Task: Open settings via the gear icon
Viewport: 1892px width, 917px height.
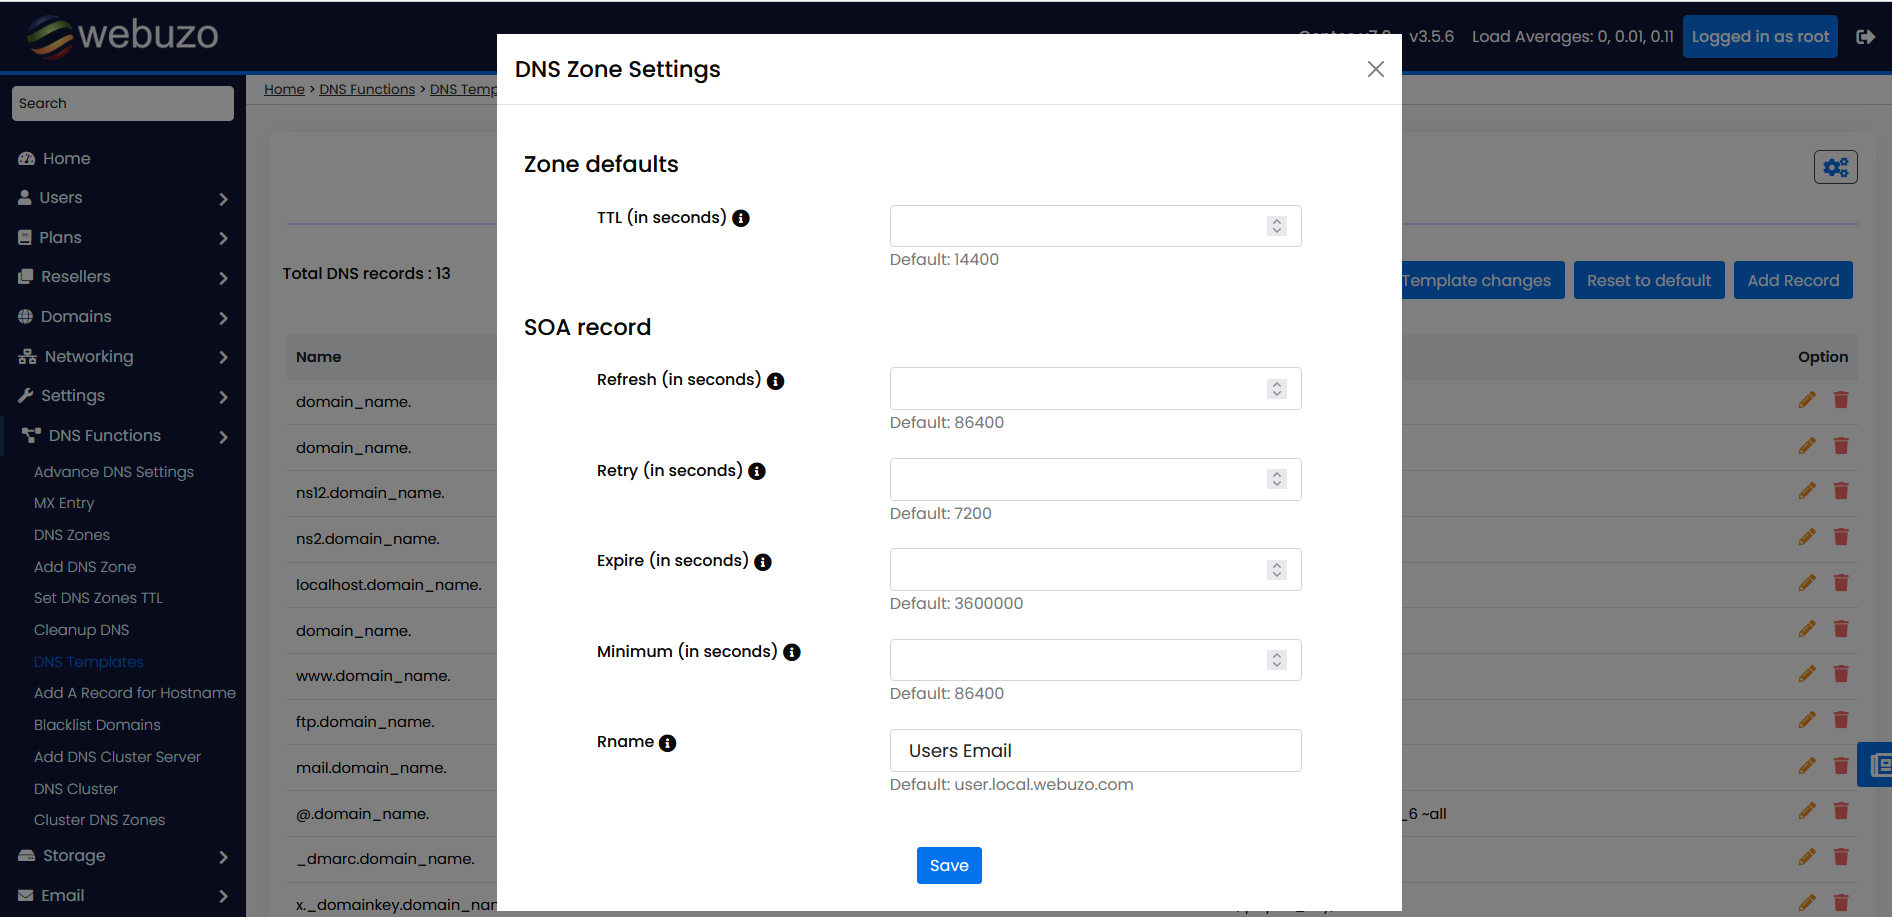Action: (x=1835, y=166)
